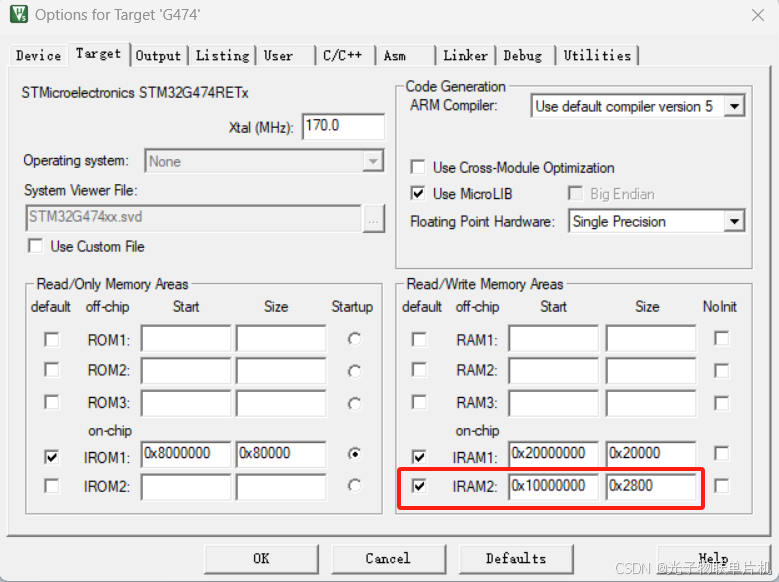Enable Use Cross-Module Optimization
779x582 pixels.
point(418,167)
